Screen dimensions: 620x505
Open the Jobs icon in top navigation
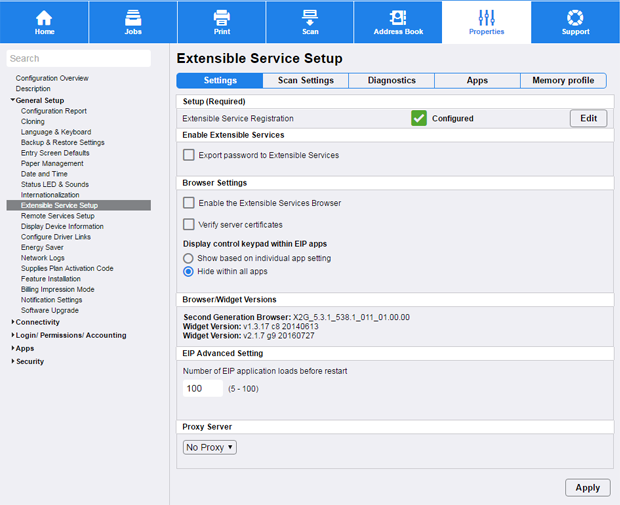point(133,17)
